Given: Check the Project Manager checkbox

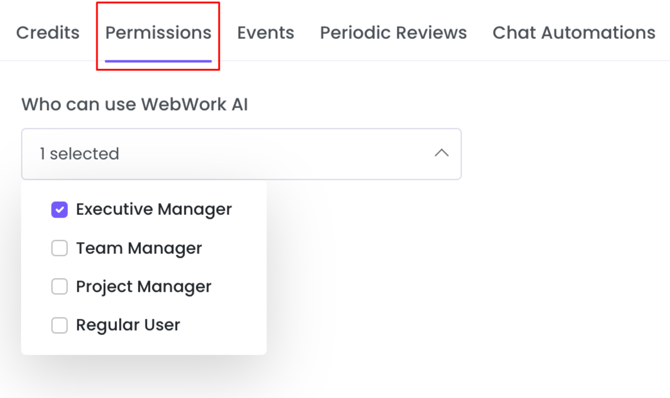Looking at the screenshot, I should [59, 286].
